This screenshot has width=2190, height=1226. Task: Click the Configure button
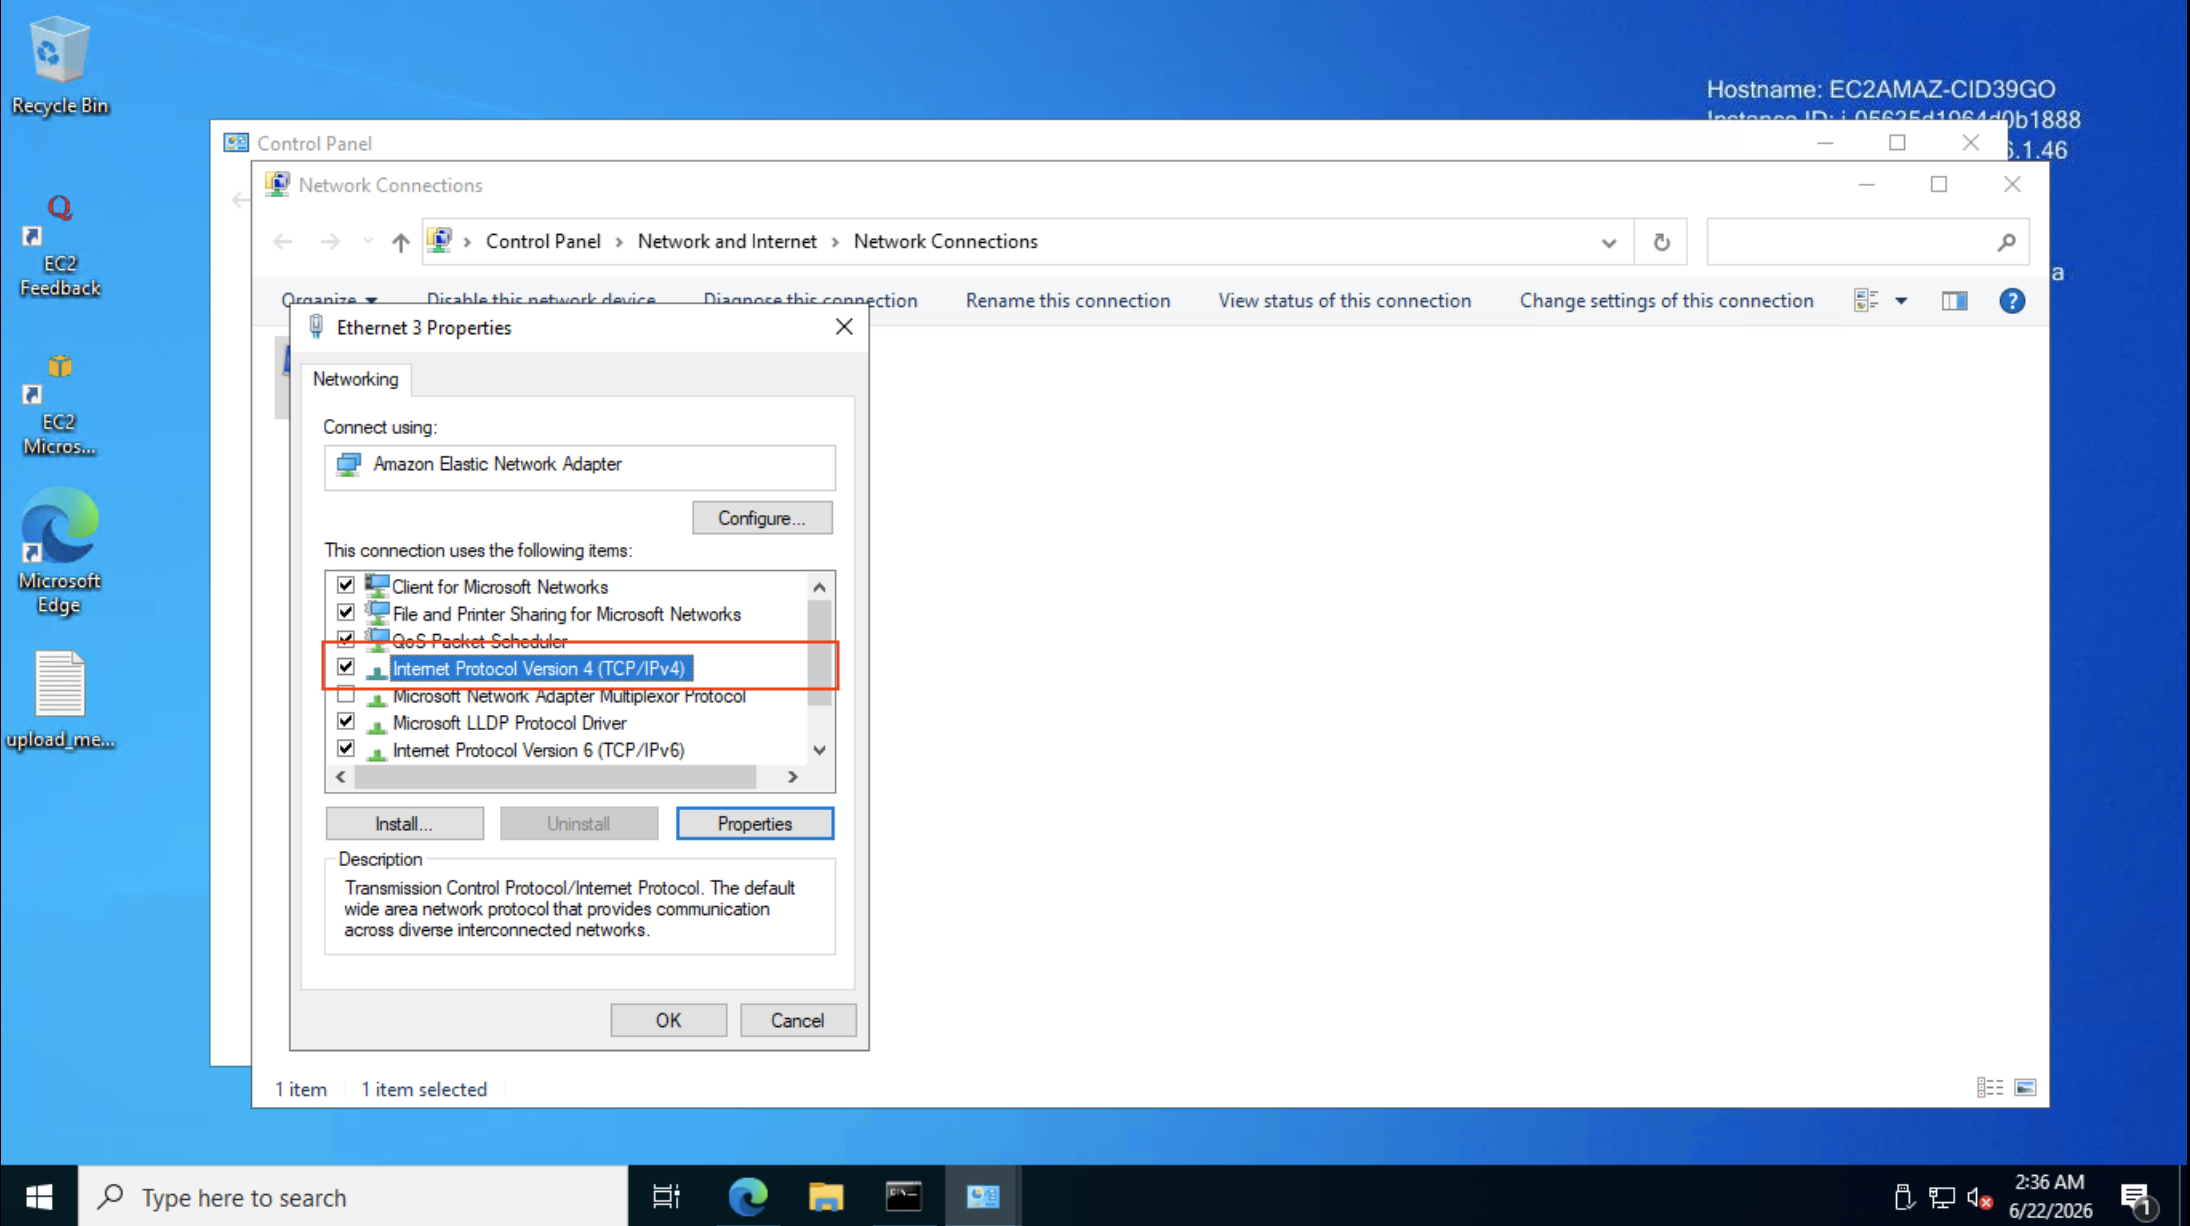point(762,518)
